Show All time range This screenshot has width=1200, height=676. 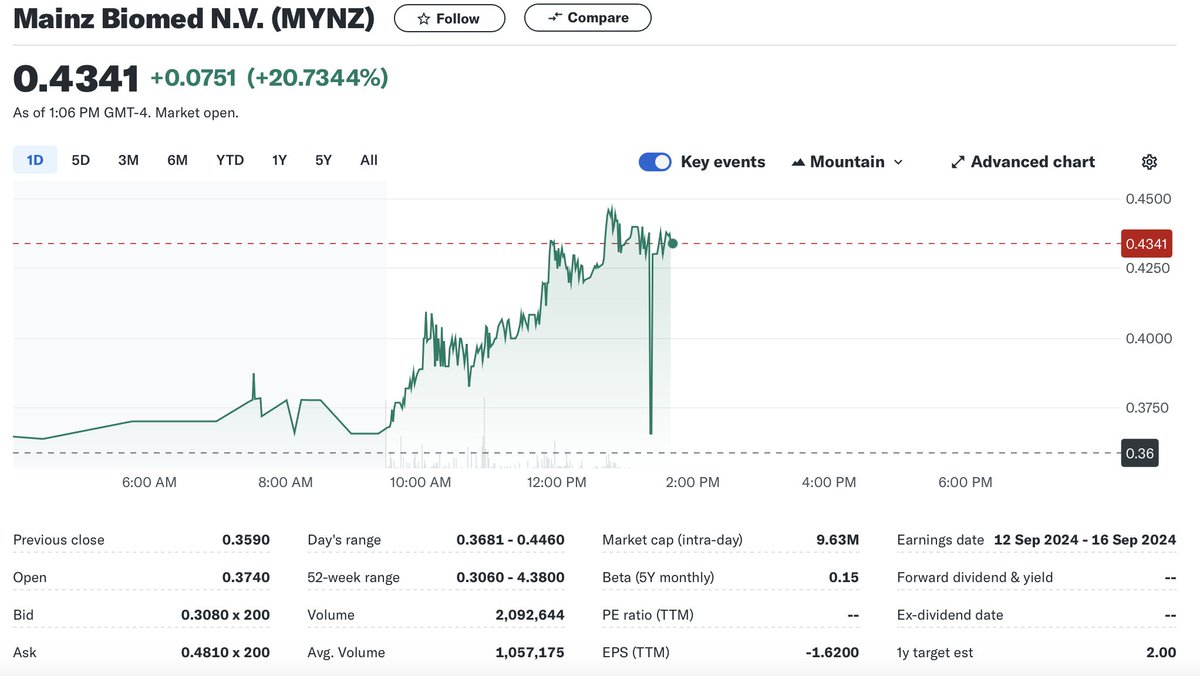(x=369, y=160)
